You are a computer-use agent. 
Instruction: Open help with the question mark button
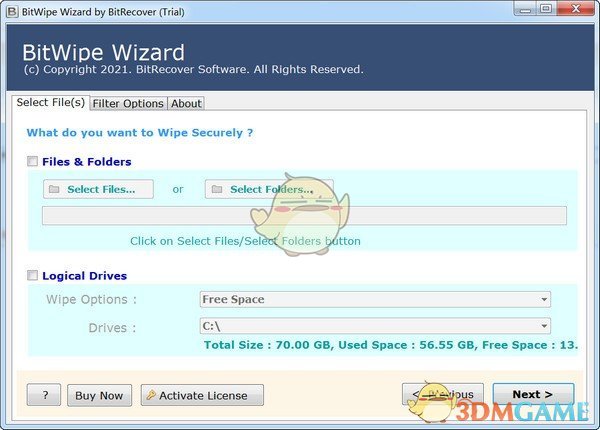(x=44, y=395)
